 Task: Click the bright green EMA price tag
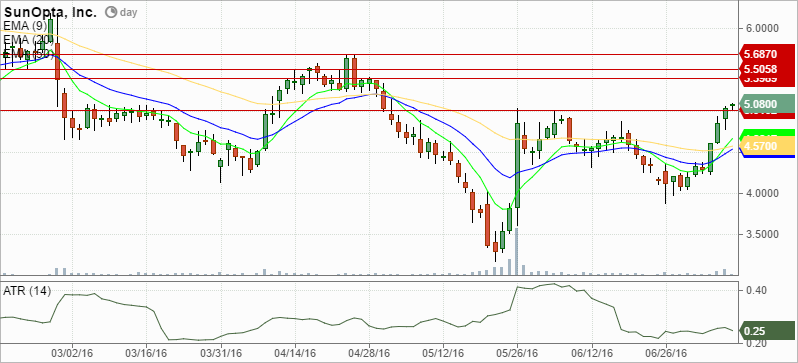768,133
